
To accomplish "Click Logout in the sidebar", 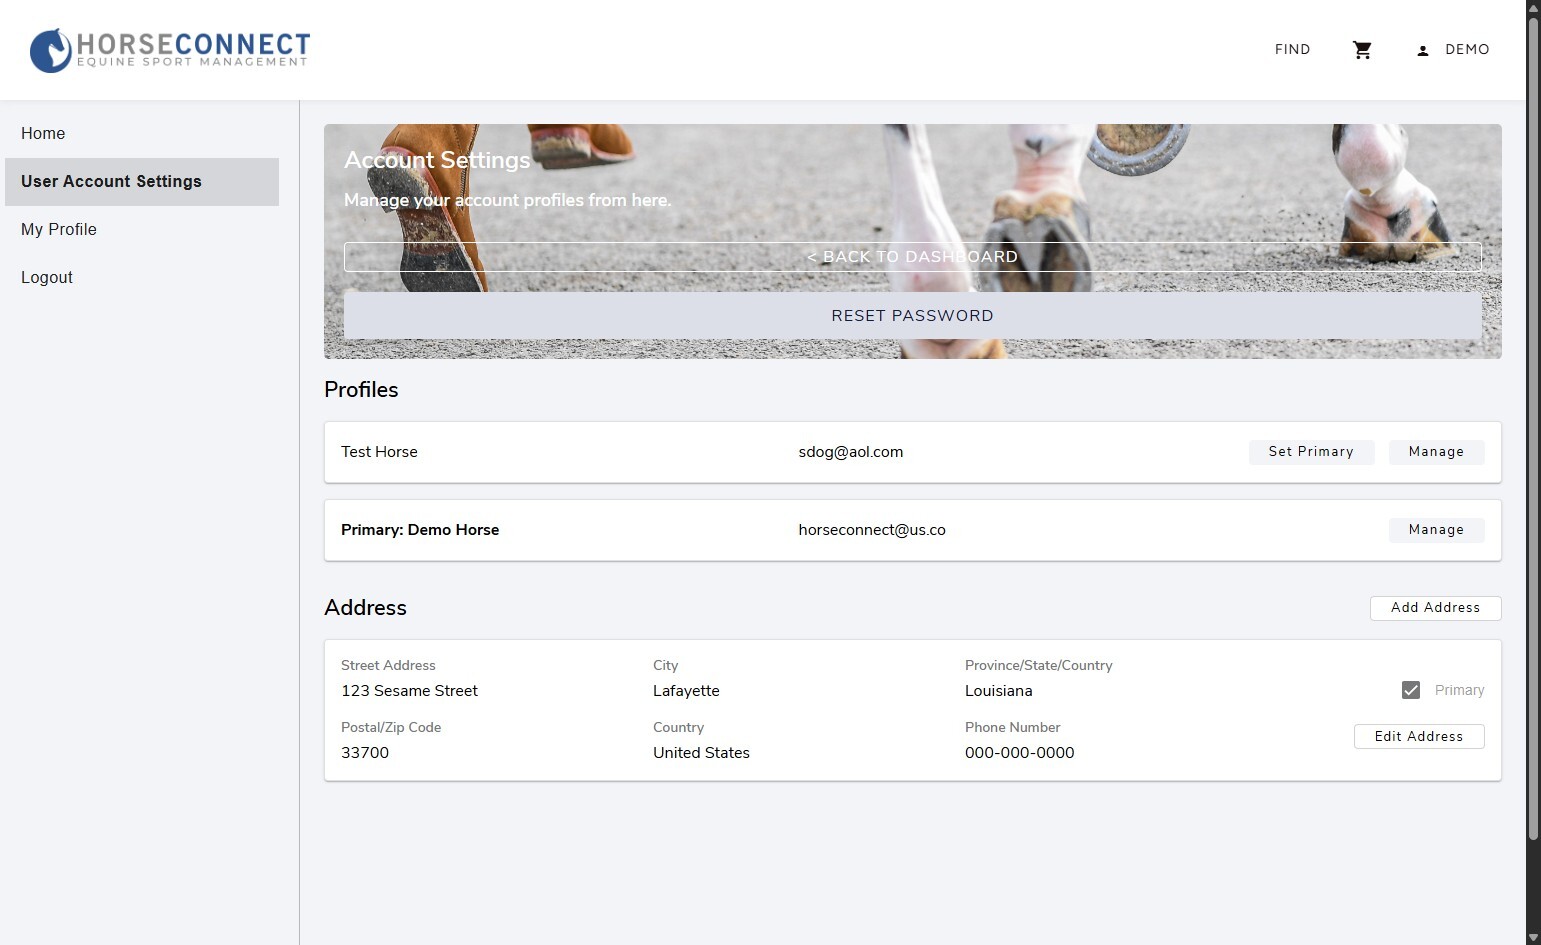I will 47,278.
